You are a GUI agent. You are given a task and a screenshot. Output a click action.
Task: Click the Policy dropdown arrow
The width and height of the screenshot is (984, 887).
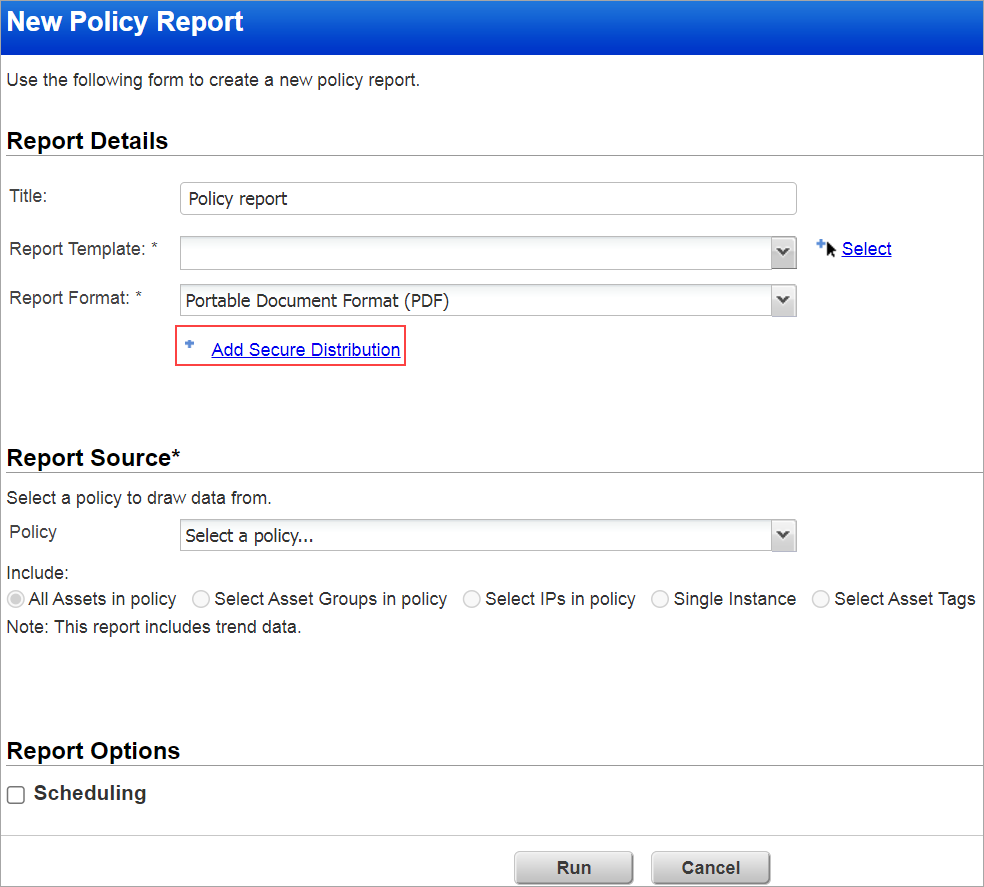(x=783, y=535)
